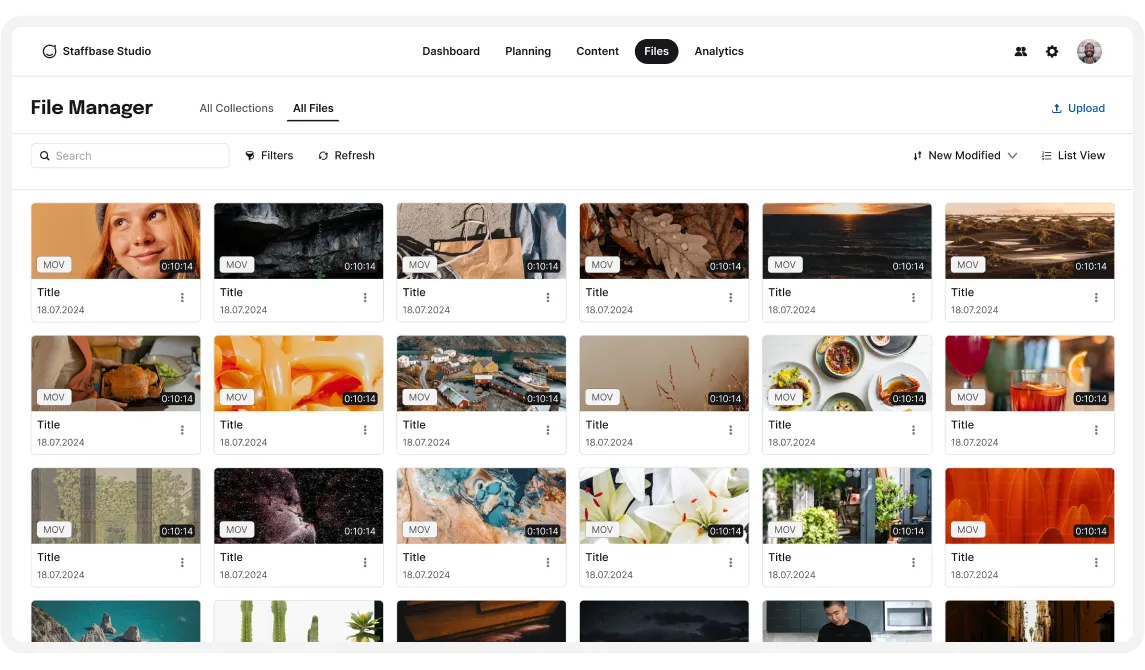Click inside the Search field
The height and width of the screenshot is (670, 1145).
(x=130, y=155)
